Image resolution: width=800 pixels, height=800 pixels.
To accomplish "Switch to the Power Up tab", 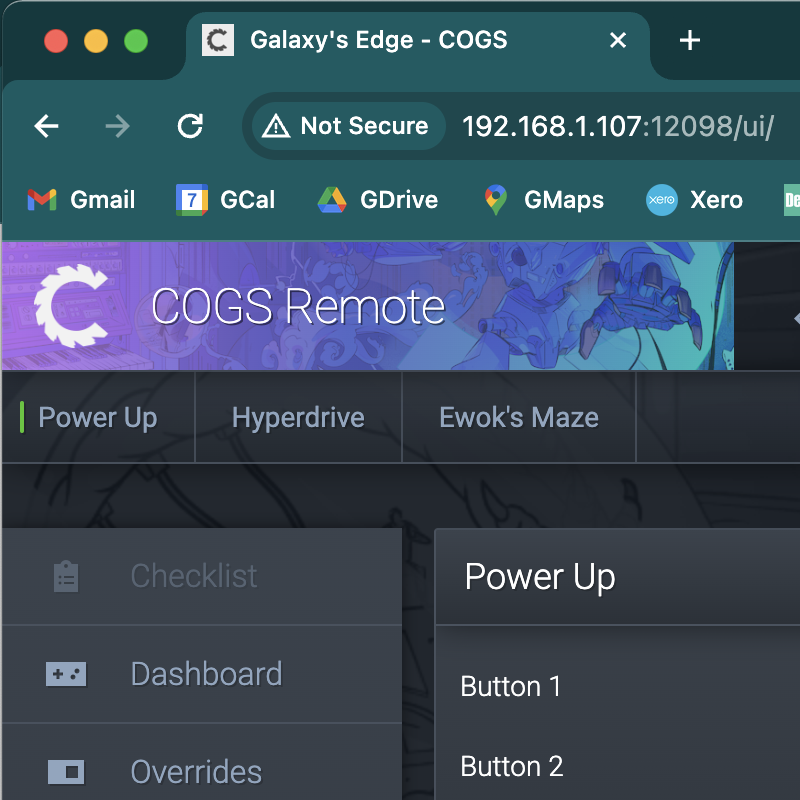I will [x=98, y=417].
